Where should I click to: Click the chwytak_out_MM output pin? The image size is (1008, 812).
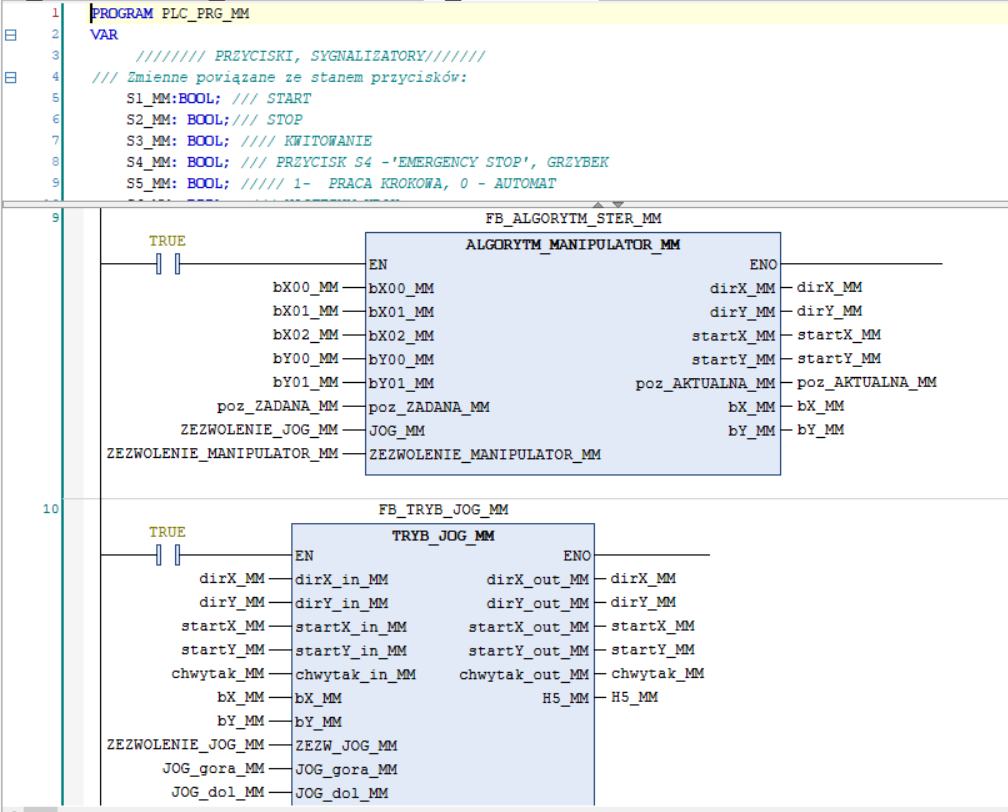pos(524,675)
